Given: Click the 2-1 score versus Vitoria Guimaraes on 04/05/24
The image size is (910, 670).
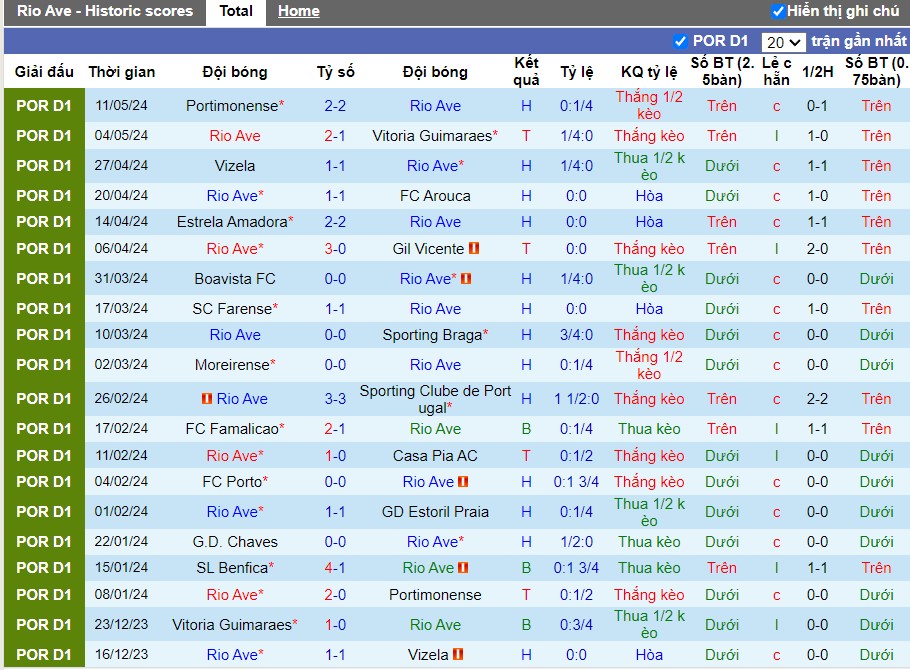Looking at the screenshot, I should point(335,136).
